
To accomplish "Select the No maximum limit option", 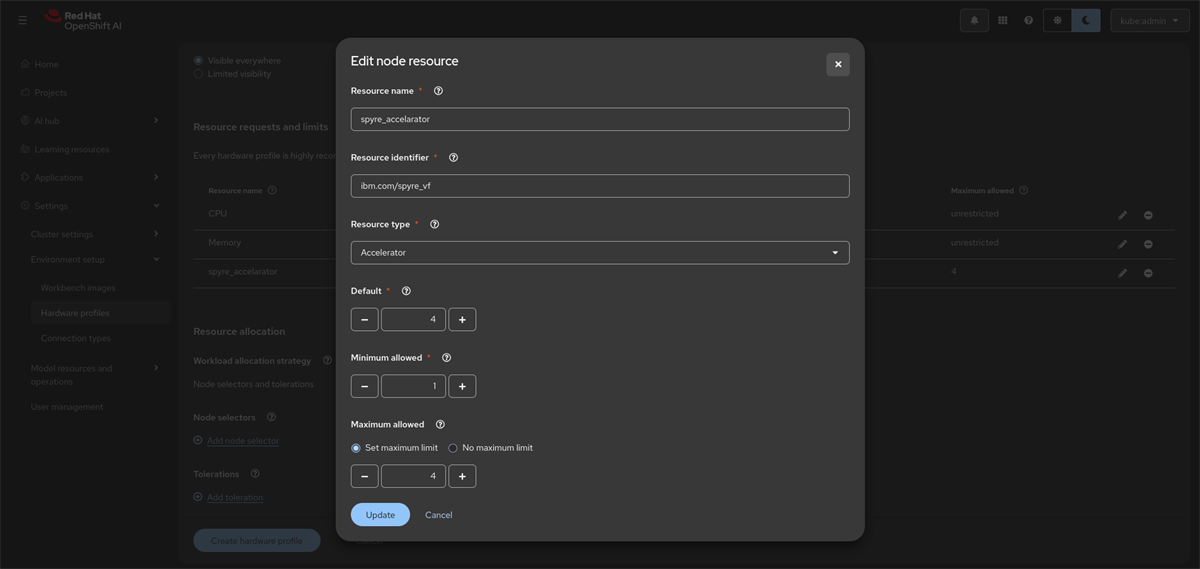I will (x=453, y=448).
